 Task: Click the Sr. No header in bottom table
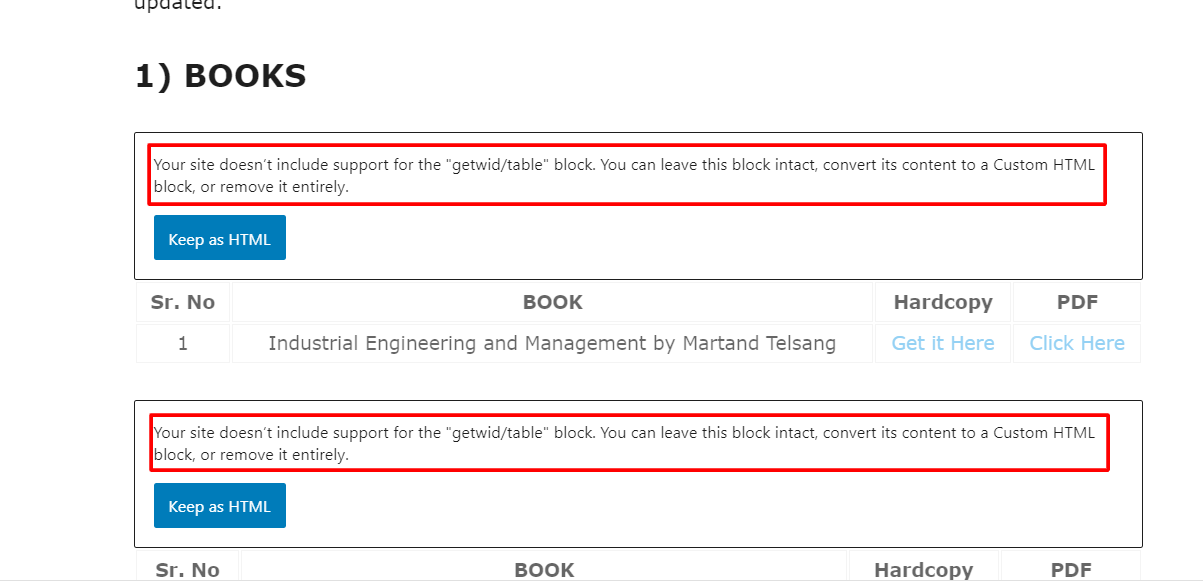click(x=188, y=569)
